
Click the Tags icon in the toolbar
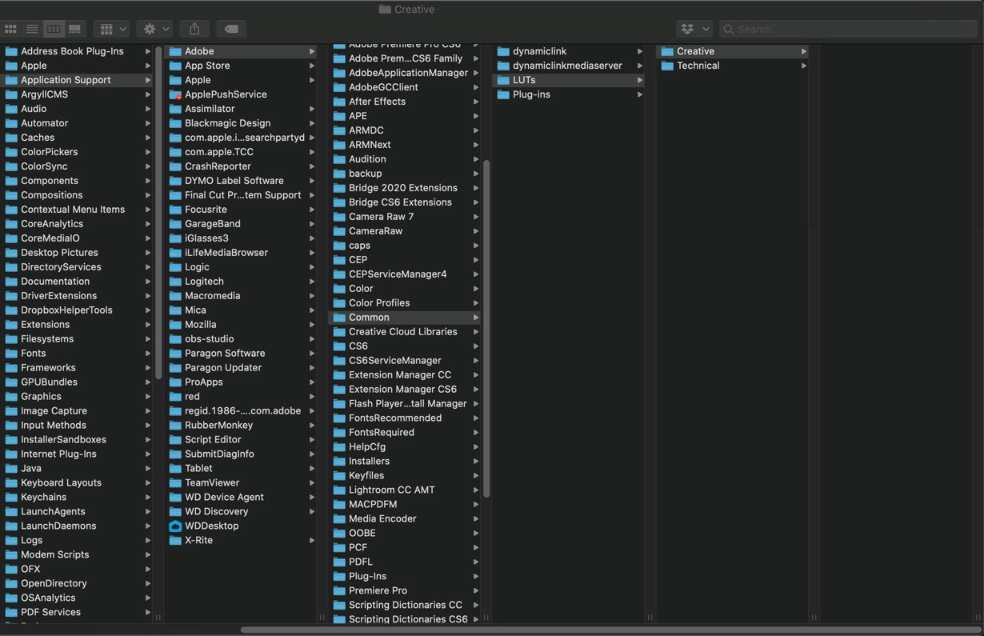[x=231, y=28]
